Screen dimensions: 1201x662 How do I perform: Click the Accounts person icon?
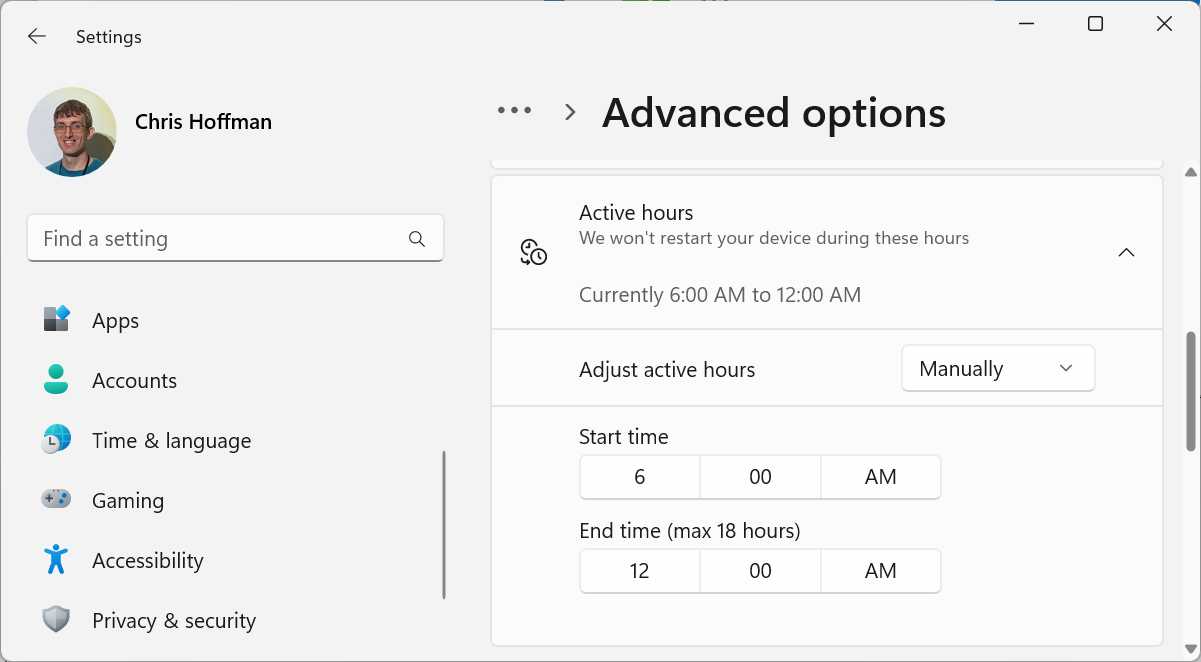click(x=56, y=380)
